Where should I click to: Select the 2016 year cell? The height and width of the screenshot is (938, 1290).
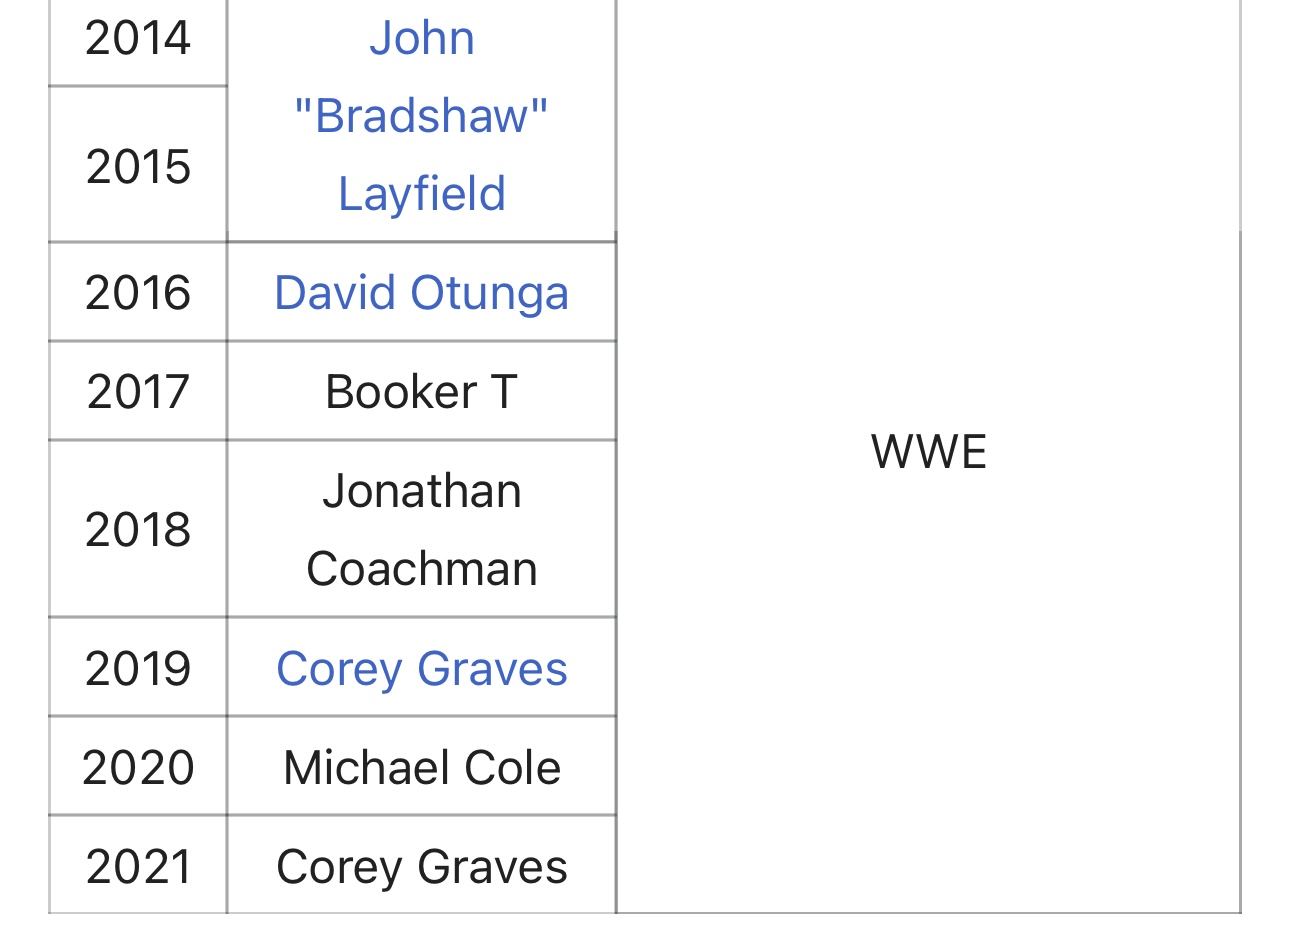coord(138,293)
